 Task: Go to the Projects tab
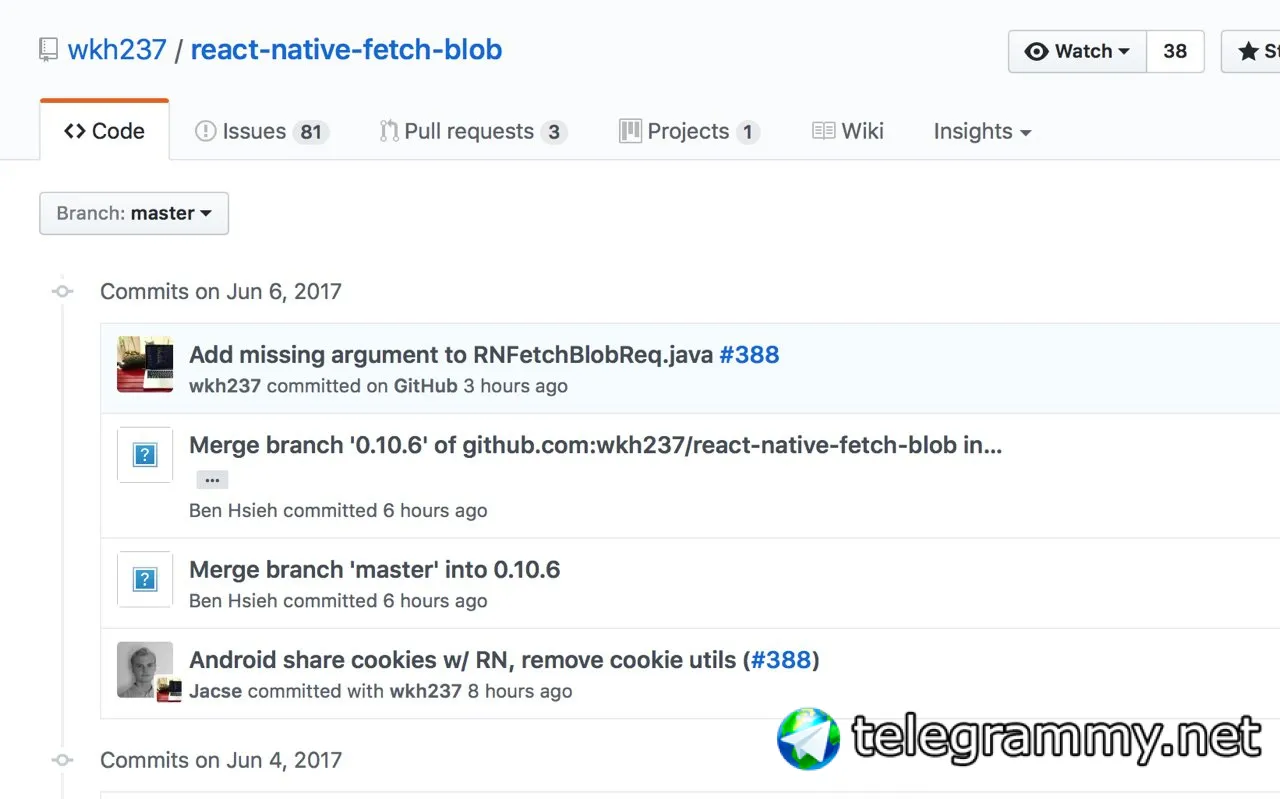(689, 131)
